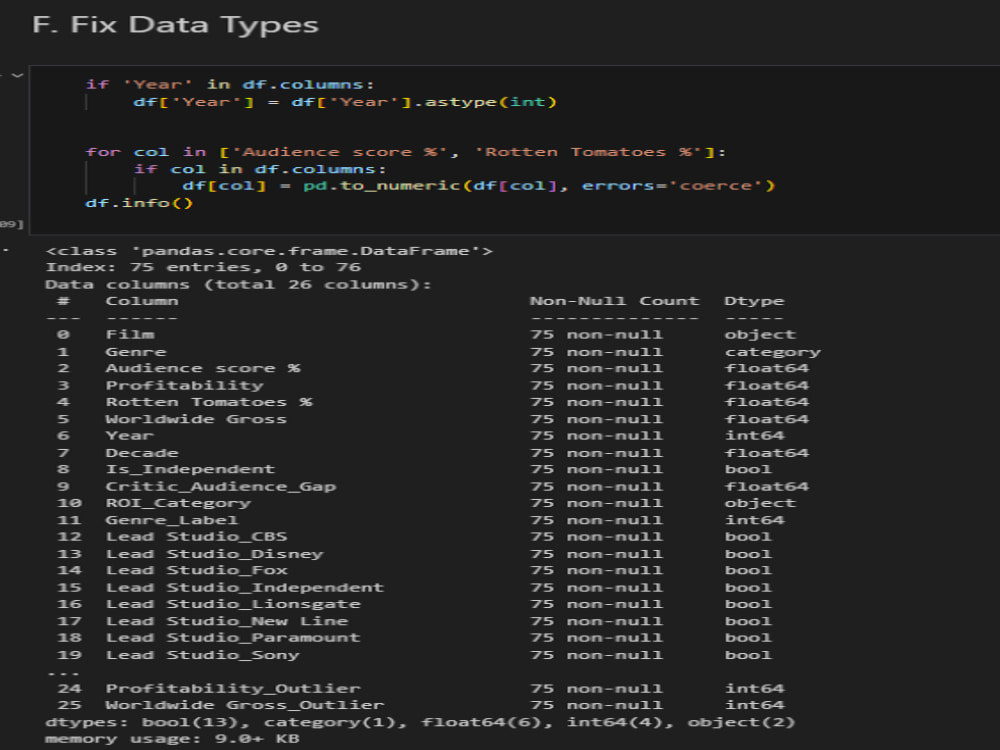
Task: Click 'Data columns (total 26 columns):' line
Action: (x=239, y=284)
